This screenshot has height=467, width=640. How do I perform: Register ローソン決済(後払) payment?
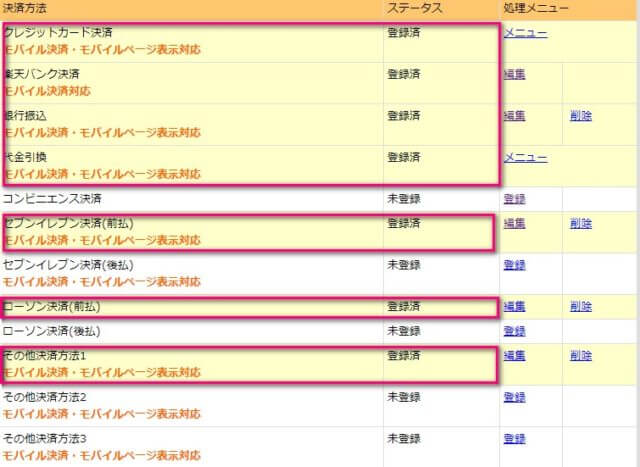click(x=514, y=331)
